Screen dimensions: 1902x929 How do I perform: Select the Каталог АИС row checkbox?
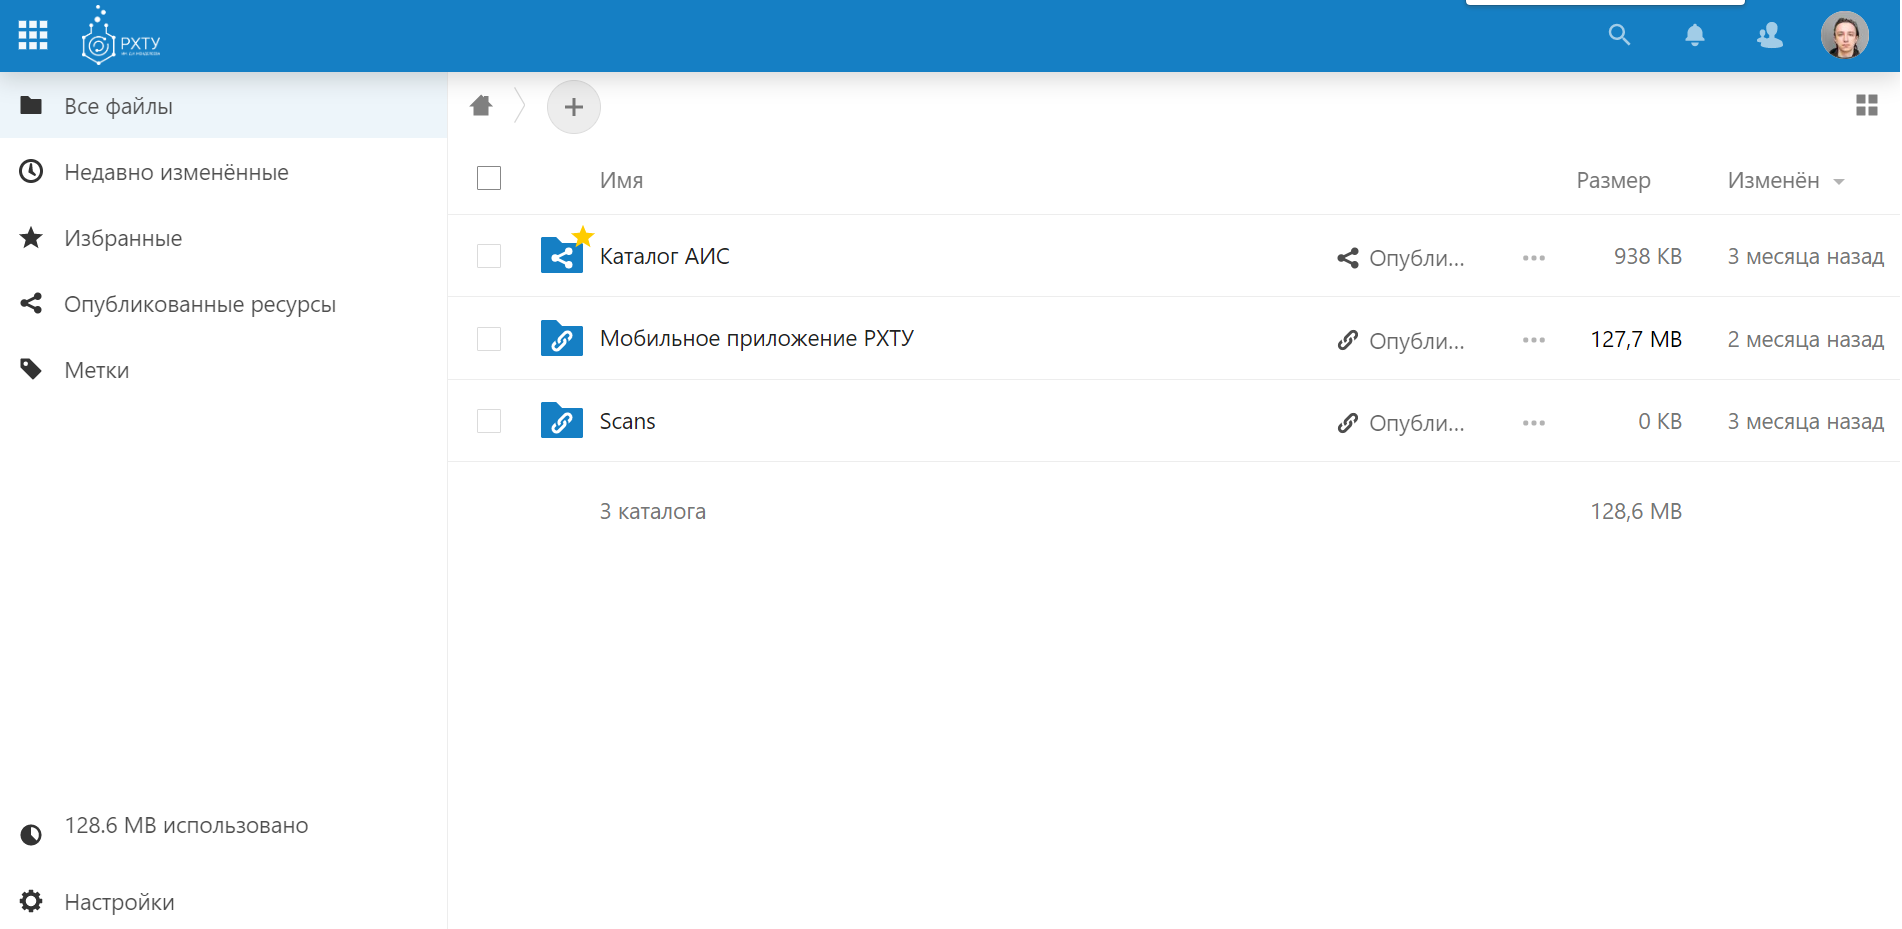[489, 256]
